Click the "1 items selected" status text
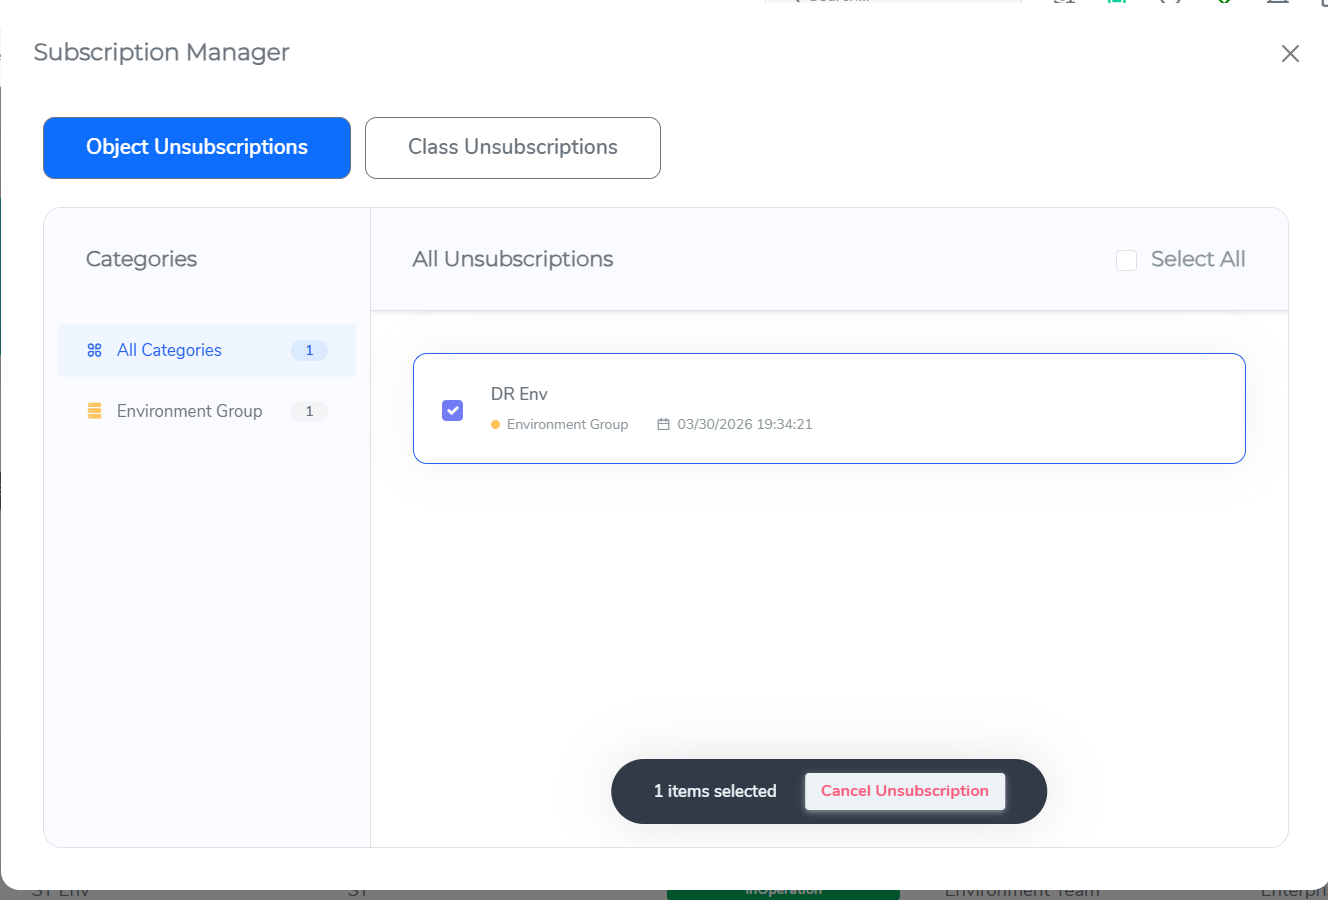 coord(715,791)
